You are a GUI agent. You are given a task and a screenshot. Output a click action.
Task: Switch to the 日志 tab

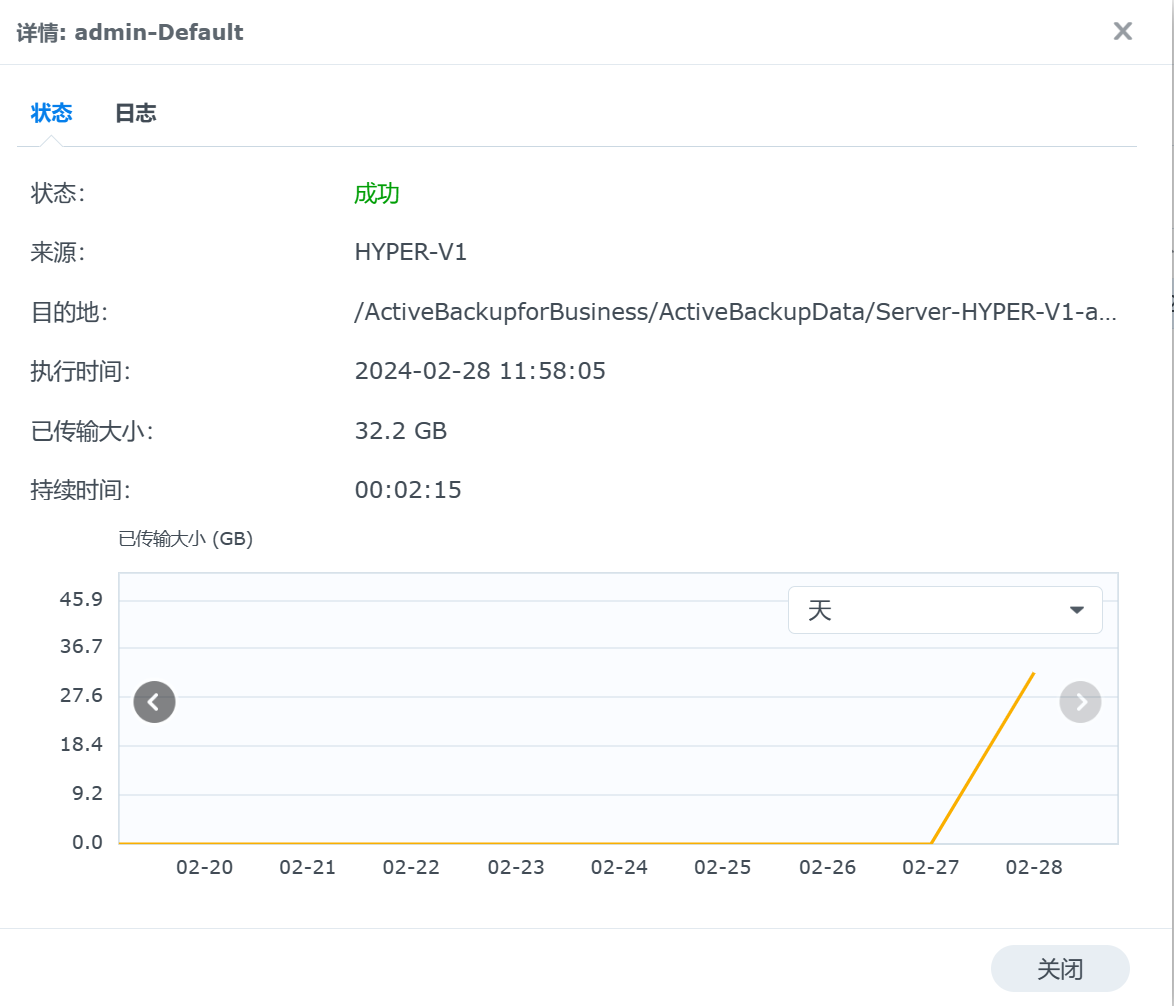[x=136, y=113]
